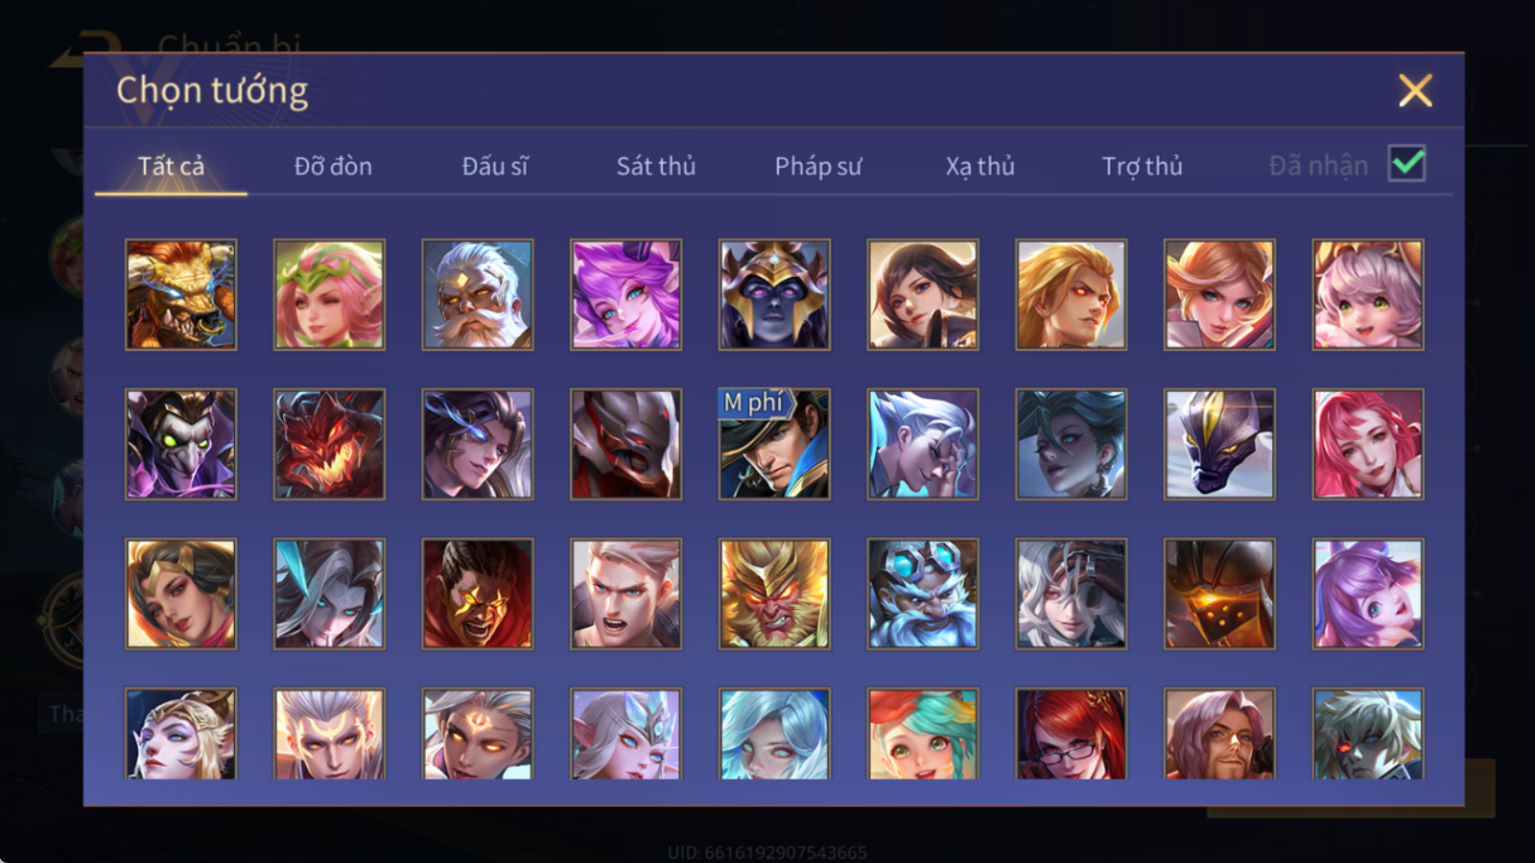
Task: Select the dark helmeted purple-eyed hero
Action: click(774, 295)
